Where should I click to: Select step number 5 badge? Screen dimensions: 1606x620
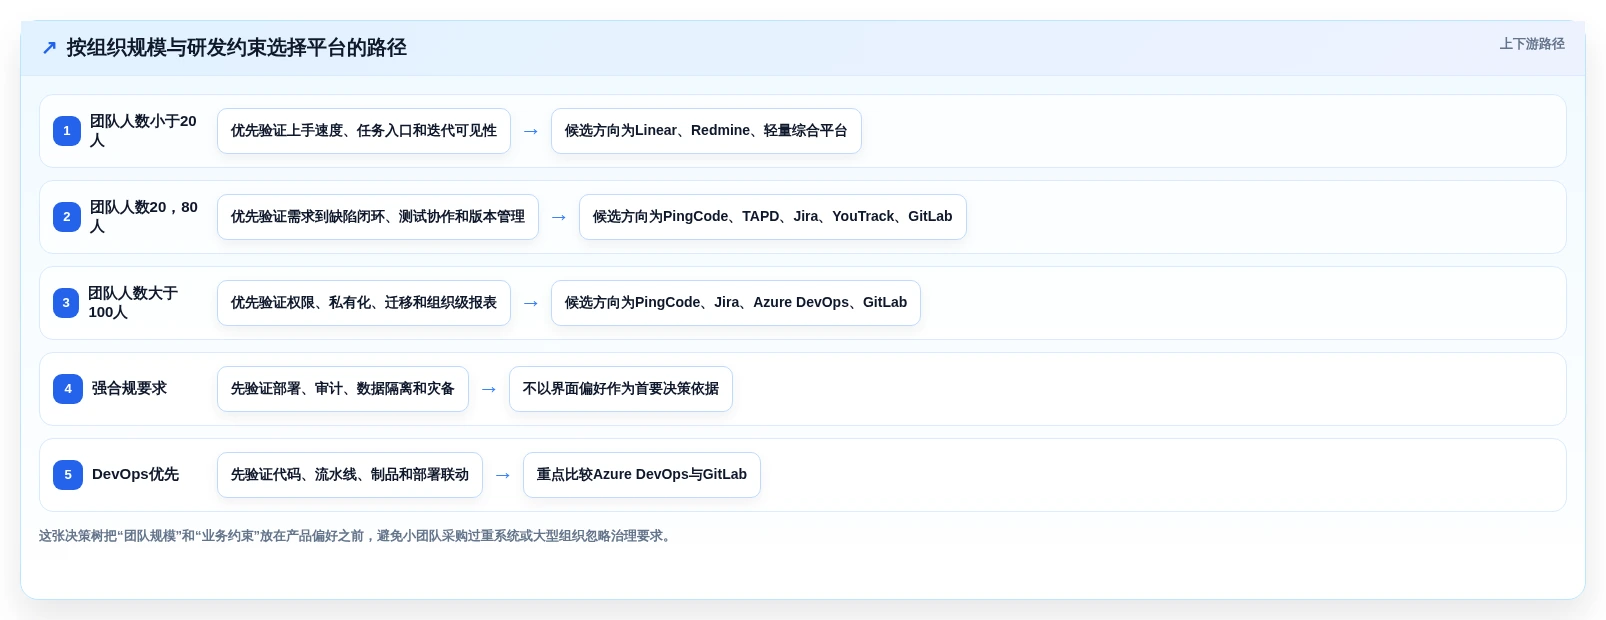[68, 475]
